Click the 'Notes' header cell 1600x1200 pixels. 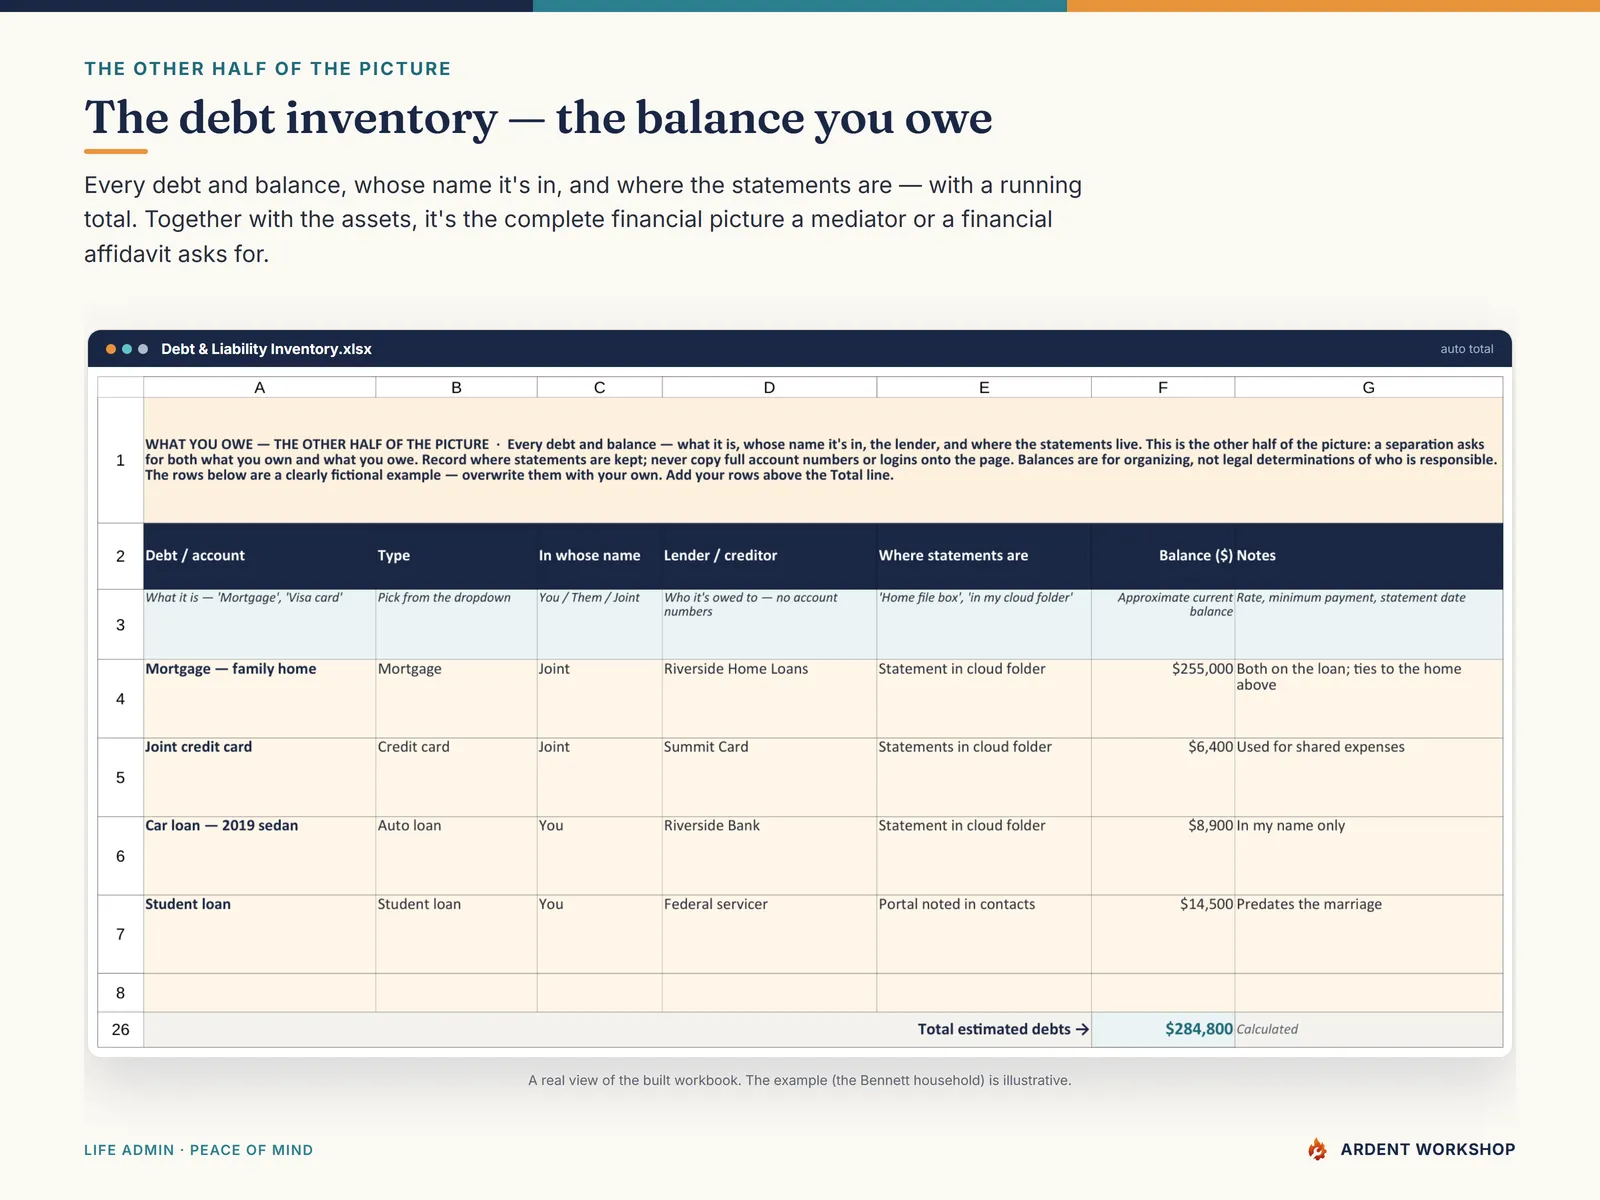(1369, 556)
